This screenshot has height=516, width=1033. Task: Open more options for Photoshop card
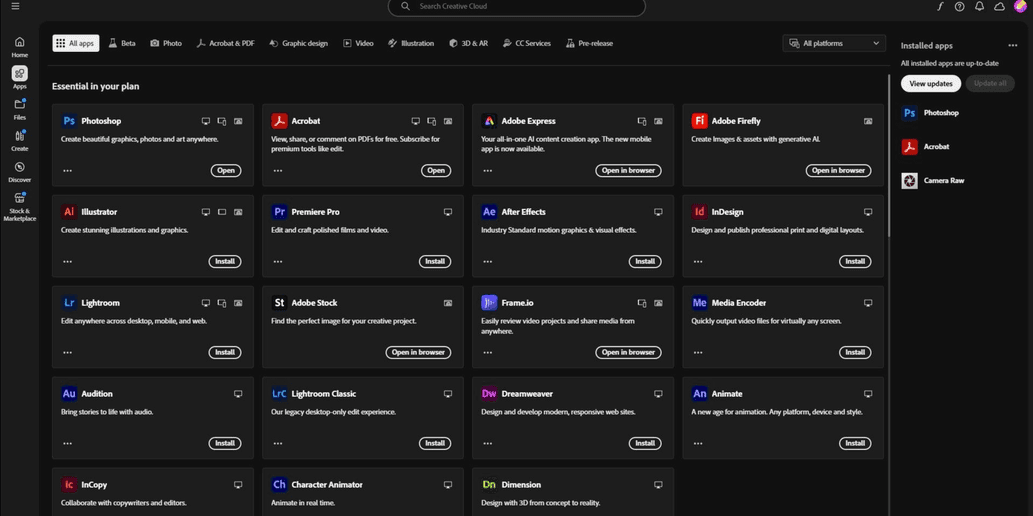[x=68, y=171]
